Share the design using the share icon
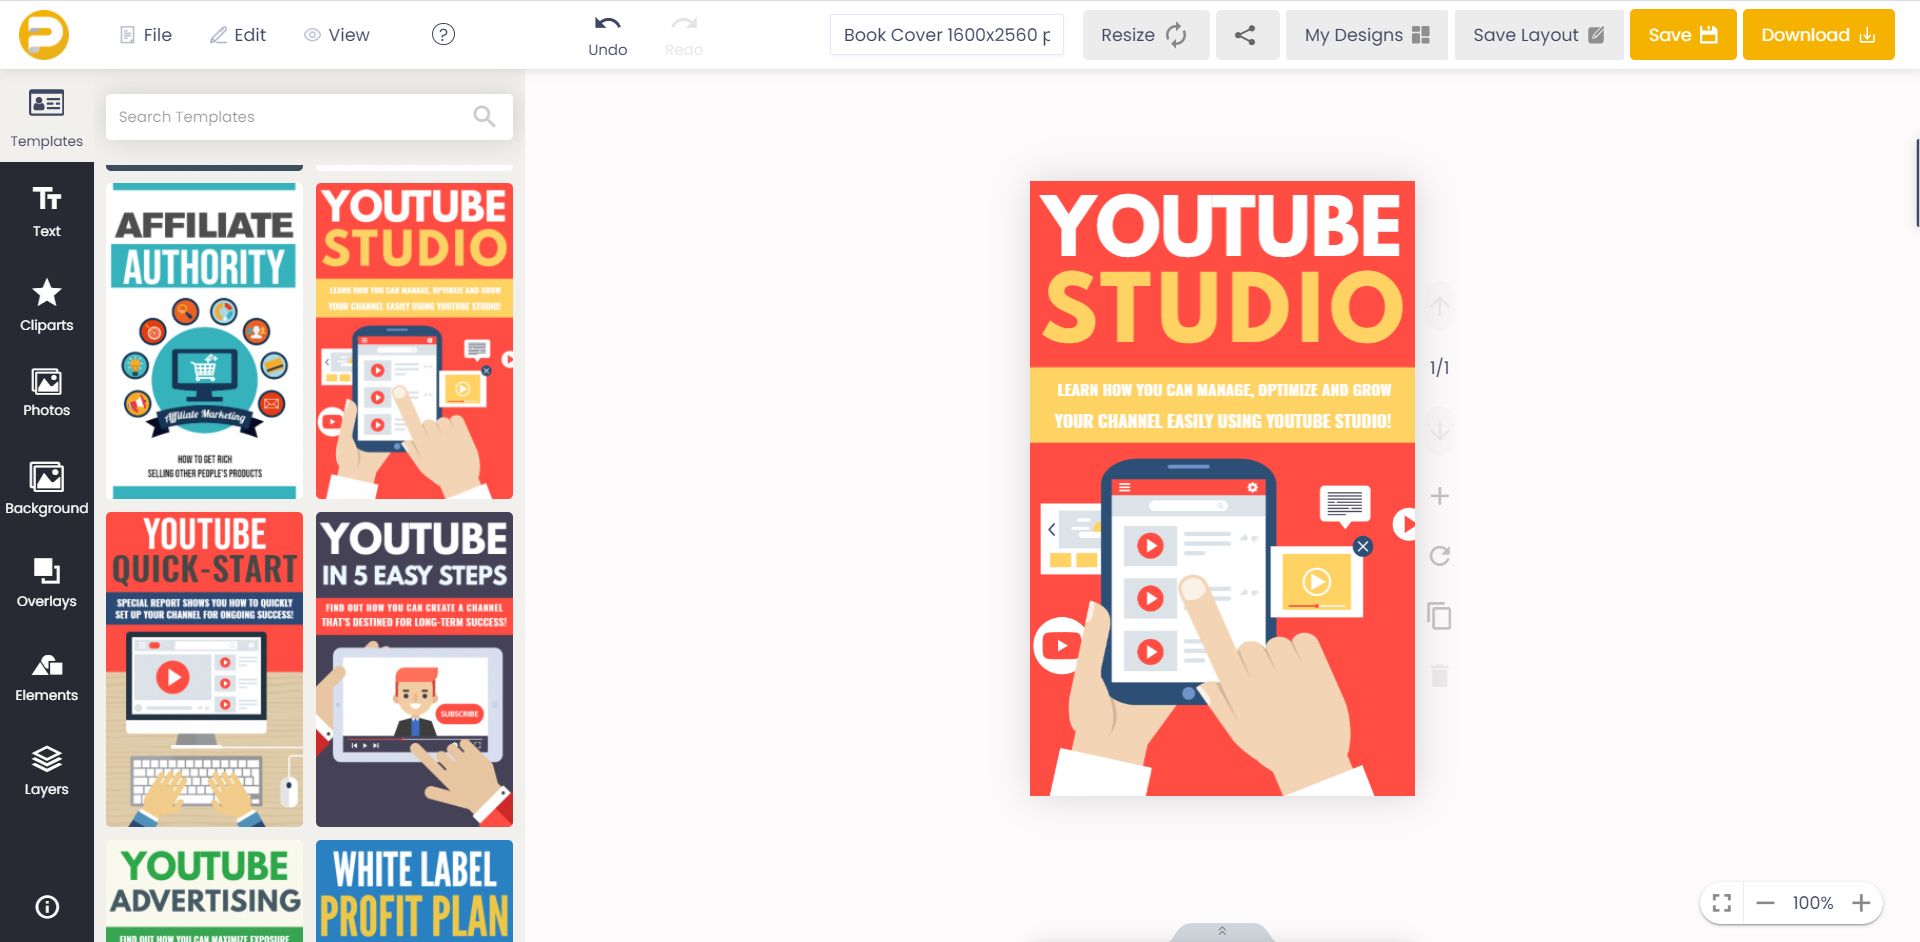This screenshot has height=942, width=1920. click(x=1246, y=34)
